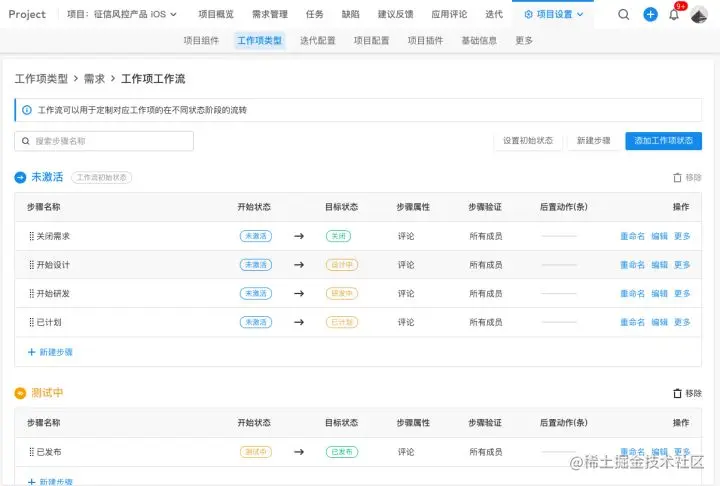720x486 pixels.
Task: Click the info icon in the notice banner
Action: pos(27,110)
